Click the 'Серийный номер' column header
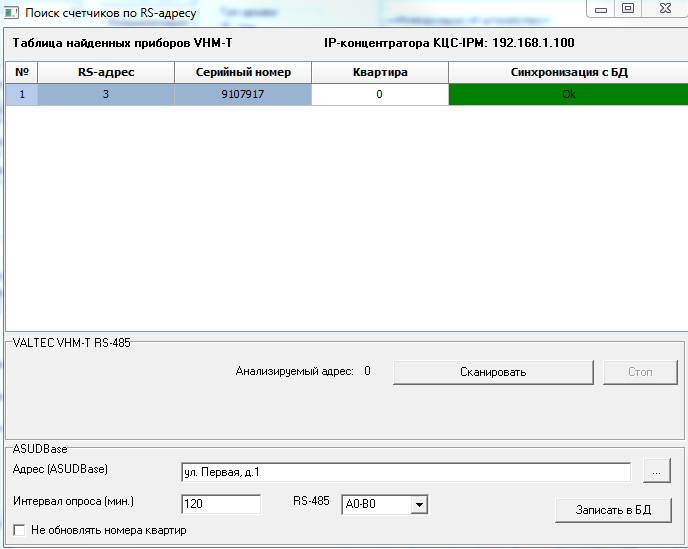The width and height of the screenshot is (688, 549). [x=242, y=72]
